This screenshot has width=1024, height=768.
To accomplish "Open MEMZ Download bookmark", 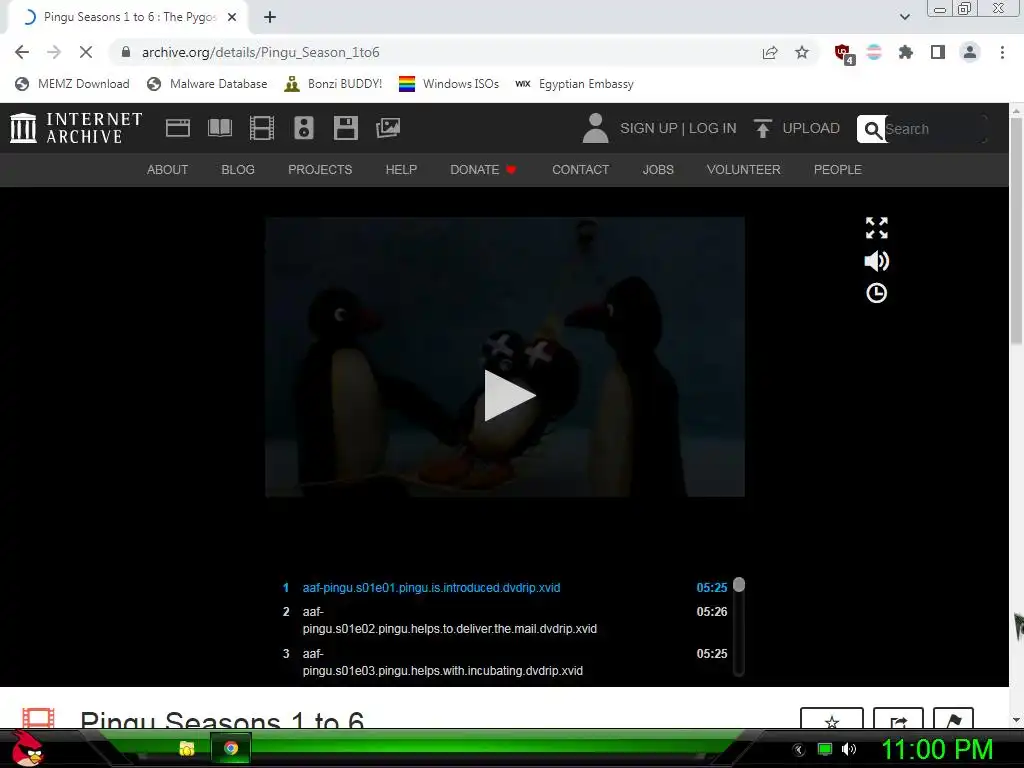I will coord(72,84).
